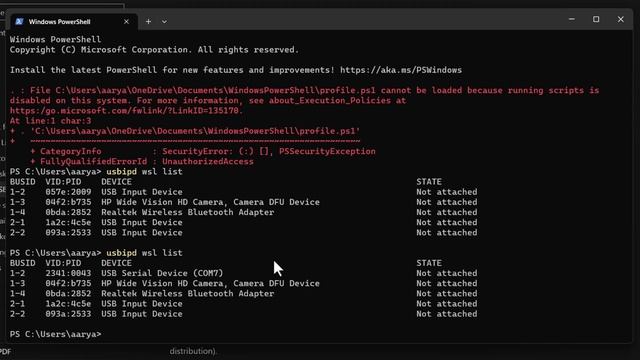Viewport: 640px width, 360px height.
Task: Click the 'At line:1 char:3' text
Action: [x=51, y=121]
